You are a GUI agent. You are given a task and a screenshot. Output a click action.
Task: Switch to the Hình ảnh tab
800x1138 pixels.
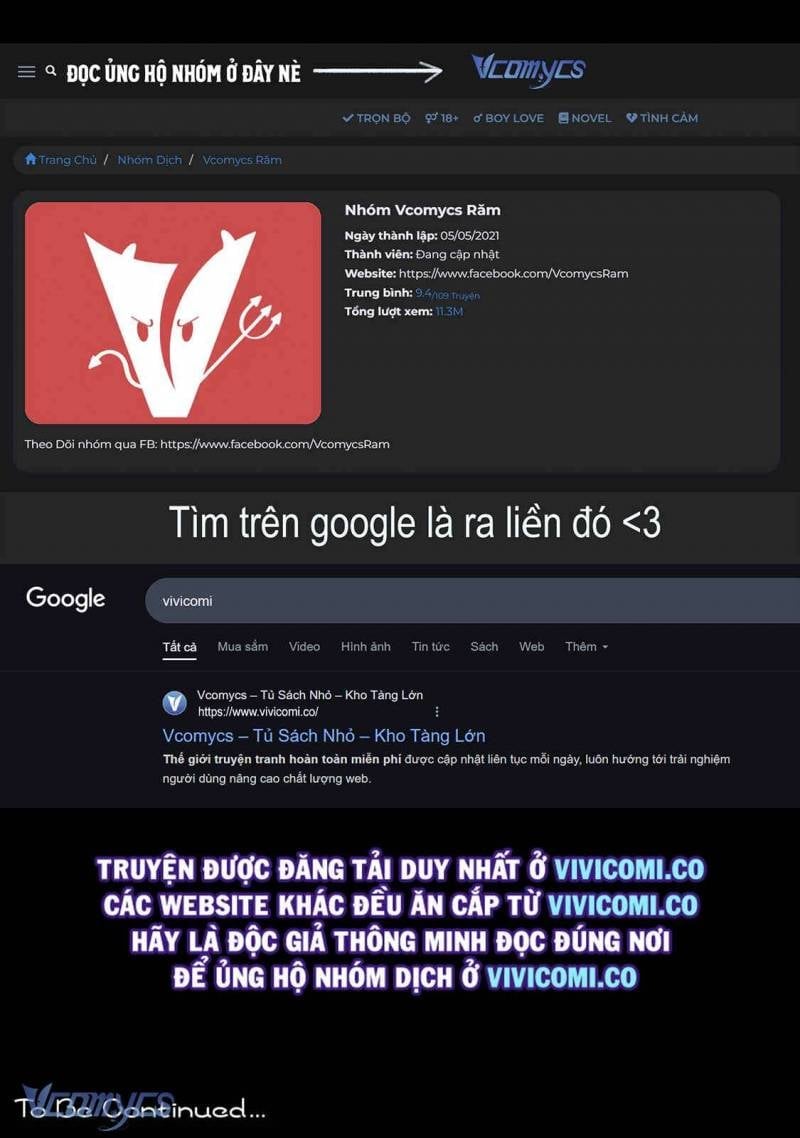tap(366, 647)
